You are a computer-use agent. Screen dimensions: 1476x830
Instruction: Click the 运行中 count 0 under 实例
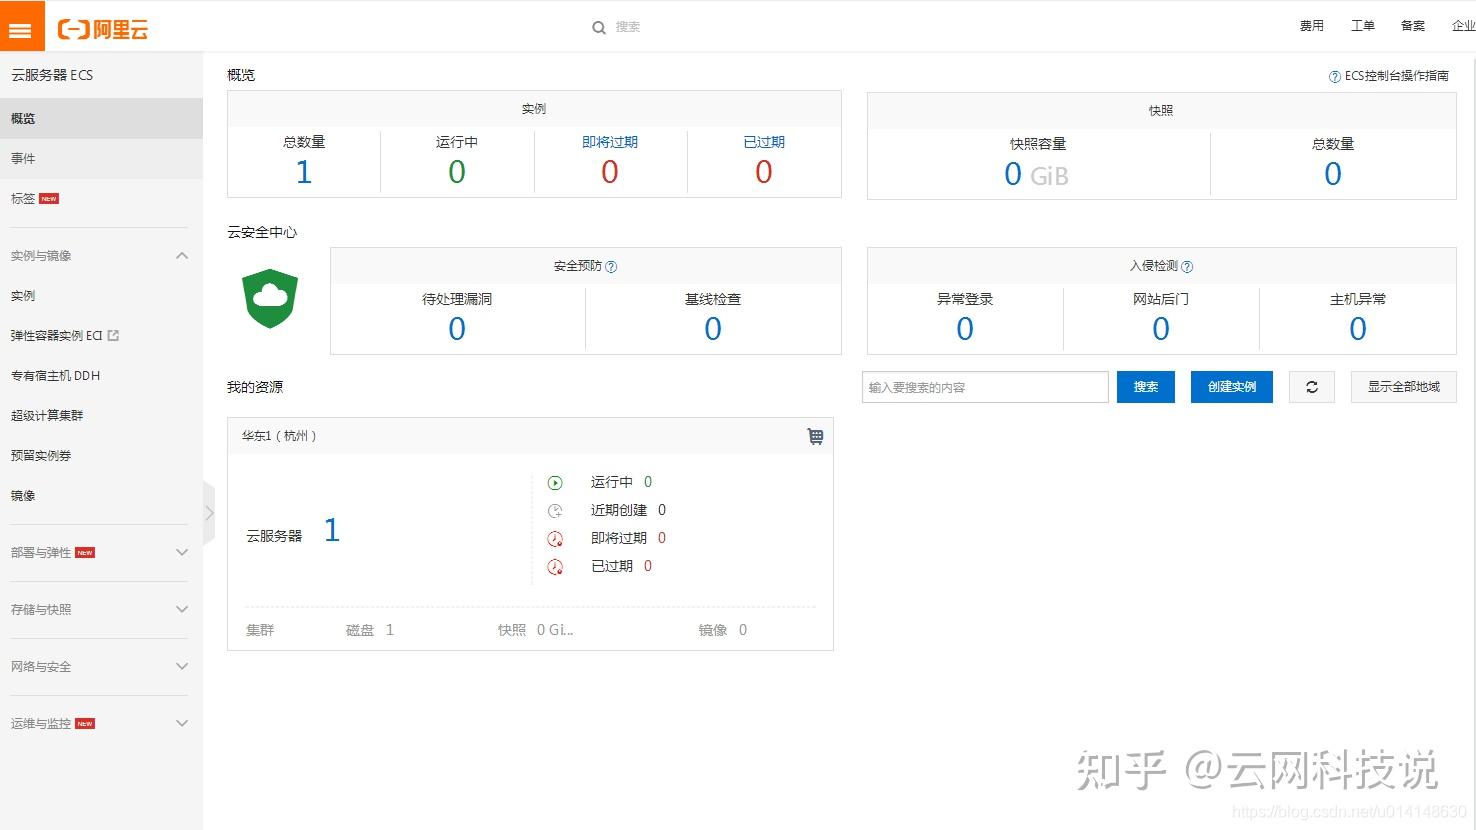(457, 172)
